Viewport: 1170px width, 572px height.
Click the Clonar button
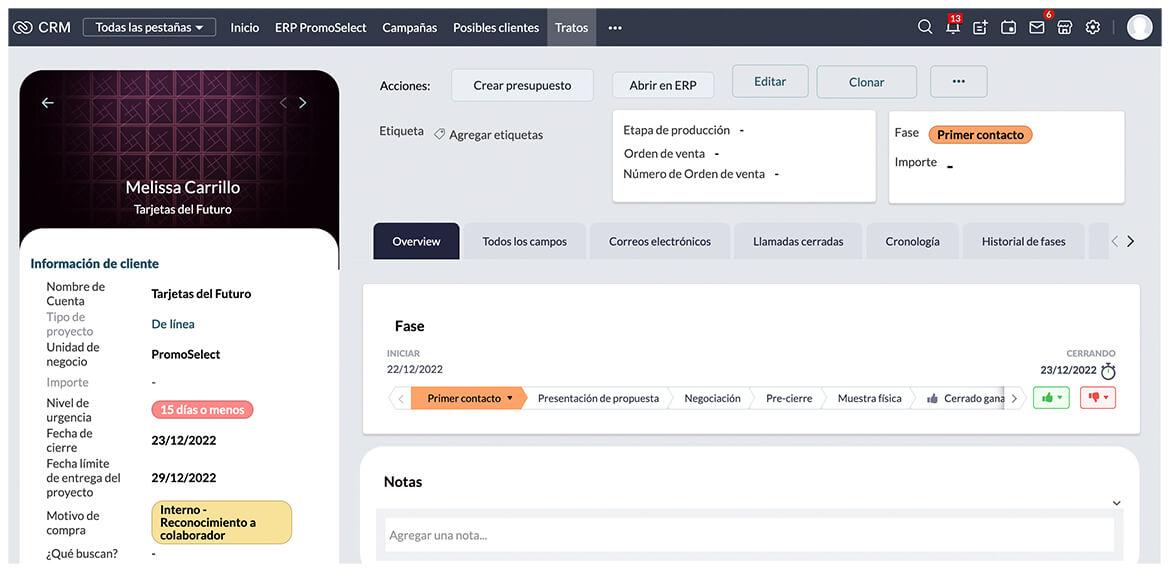coord(866,82)
